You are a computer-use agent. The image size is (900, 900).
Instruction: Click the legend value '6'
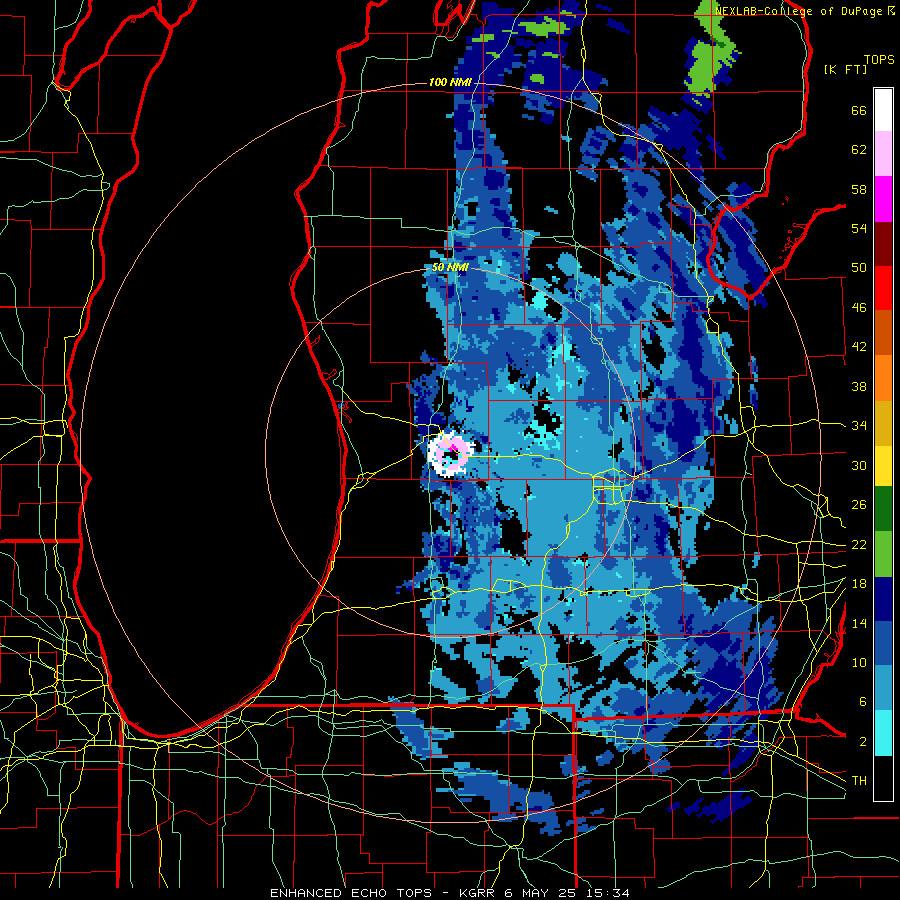862,701
